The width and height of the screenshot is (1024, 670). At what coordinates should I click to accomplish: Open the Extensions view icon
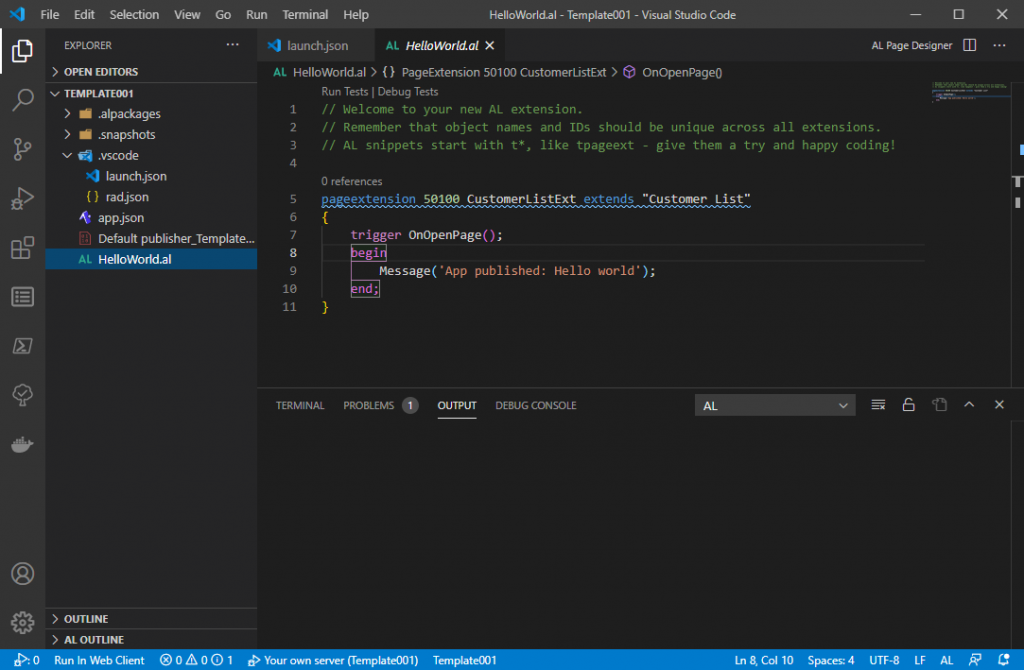click(x=22, y=248)
